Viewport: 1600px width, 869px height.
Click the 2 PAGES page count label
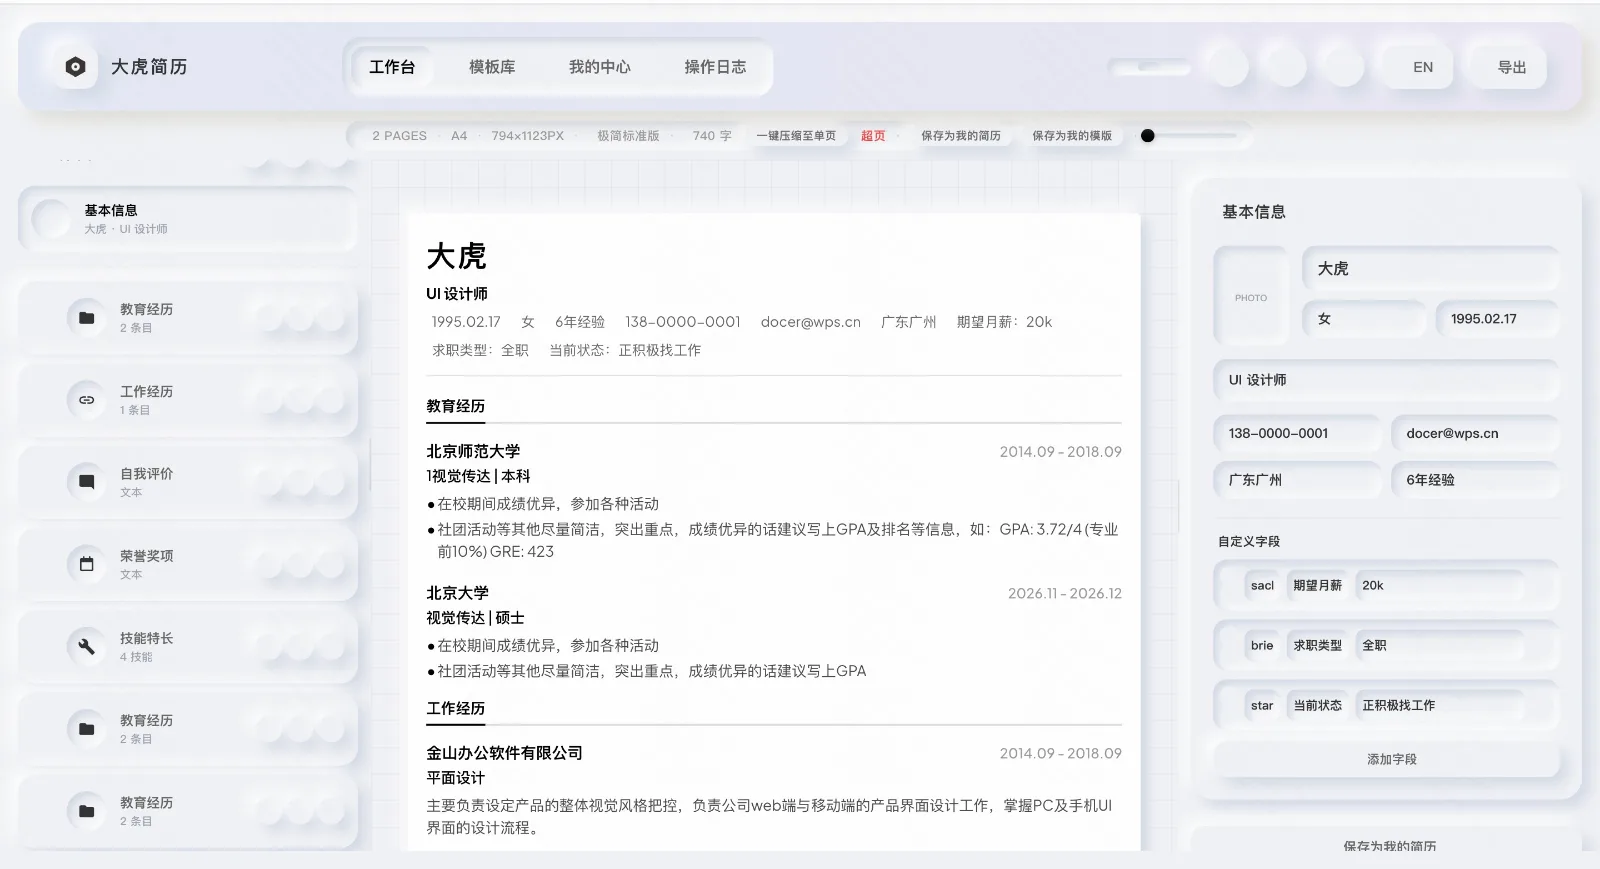399,136
